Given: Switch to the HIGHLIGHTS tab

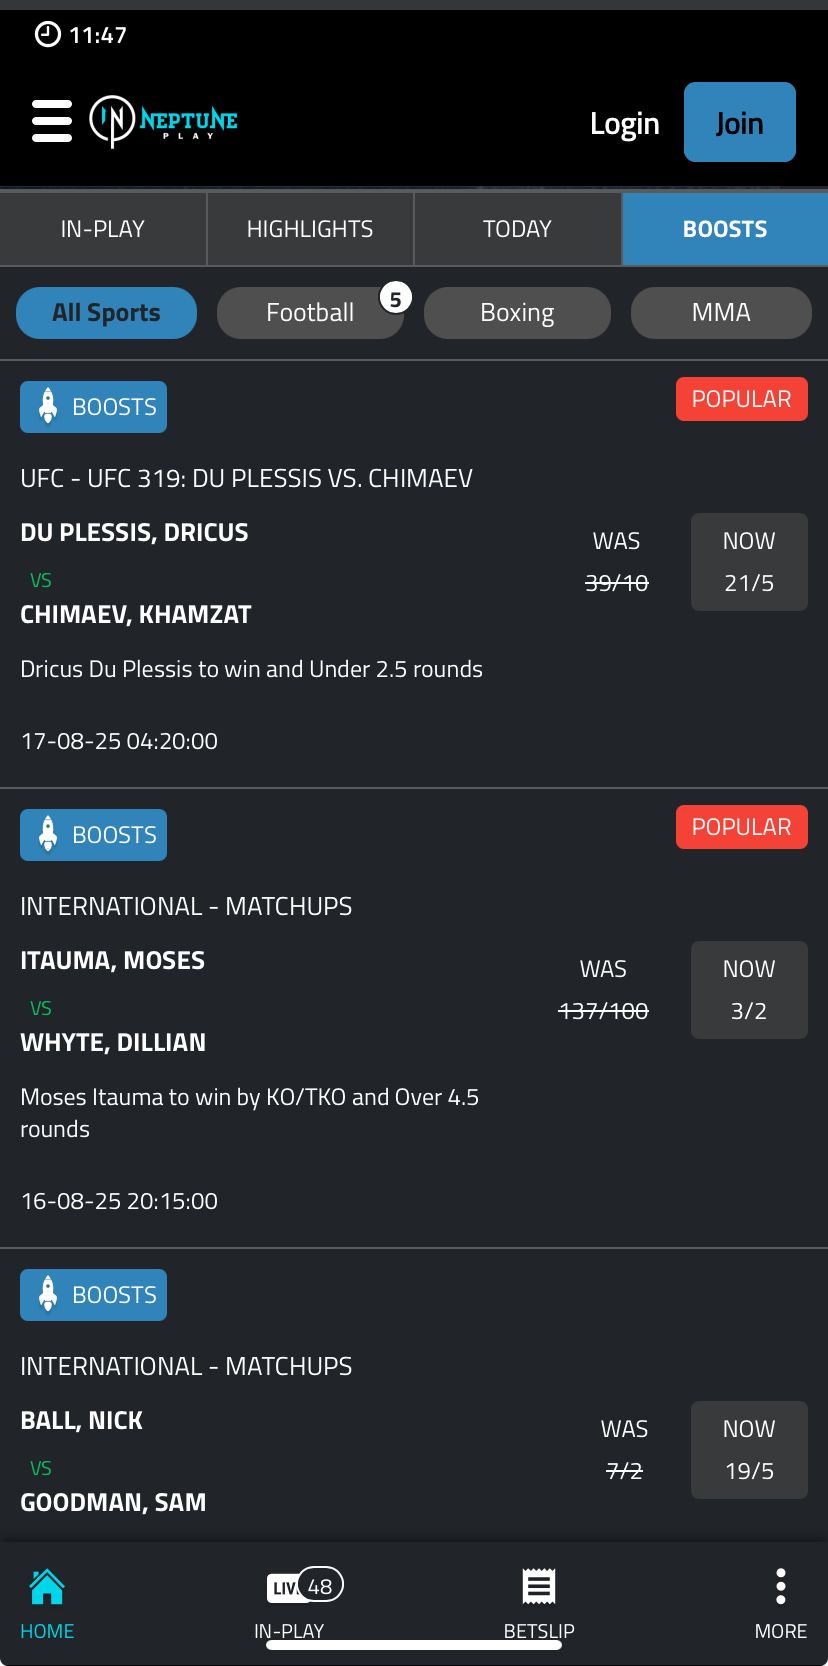Looking at the screenshot, I should pyautogui.click(x=310, y=229).
